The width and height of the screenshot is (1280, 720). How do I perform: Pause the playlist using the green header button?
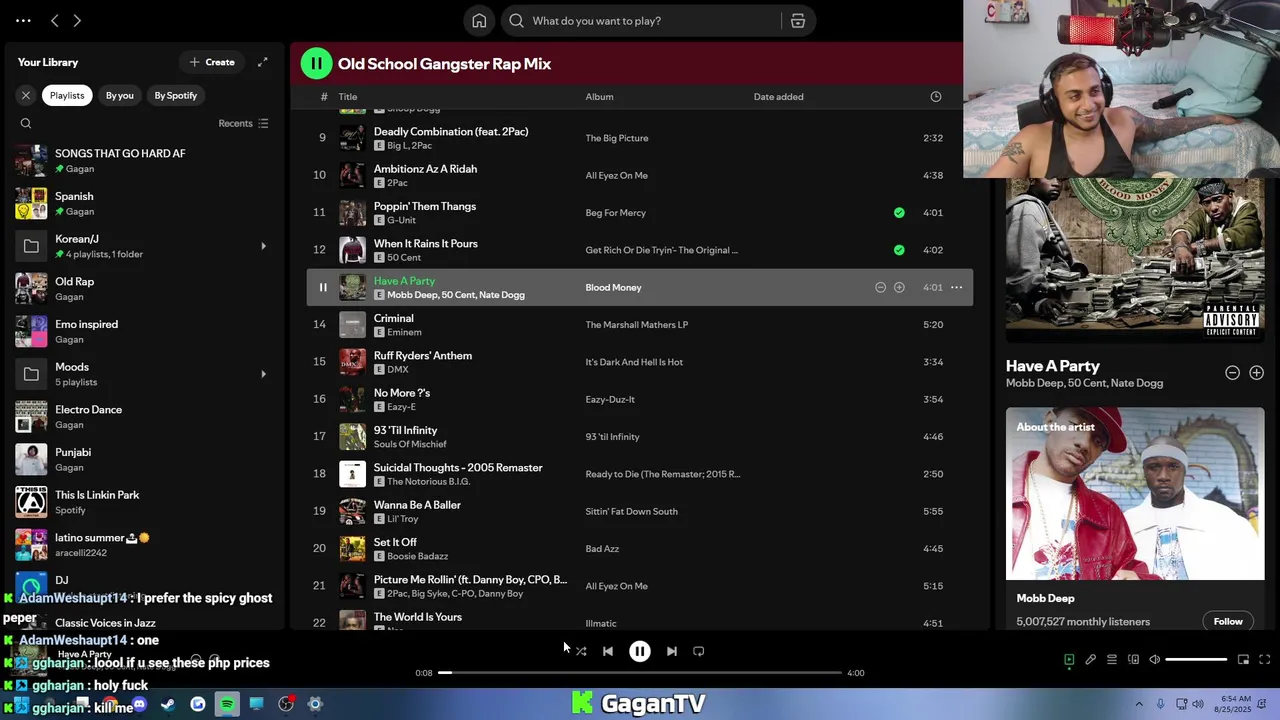316,63
